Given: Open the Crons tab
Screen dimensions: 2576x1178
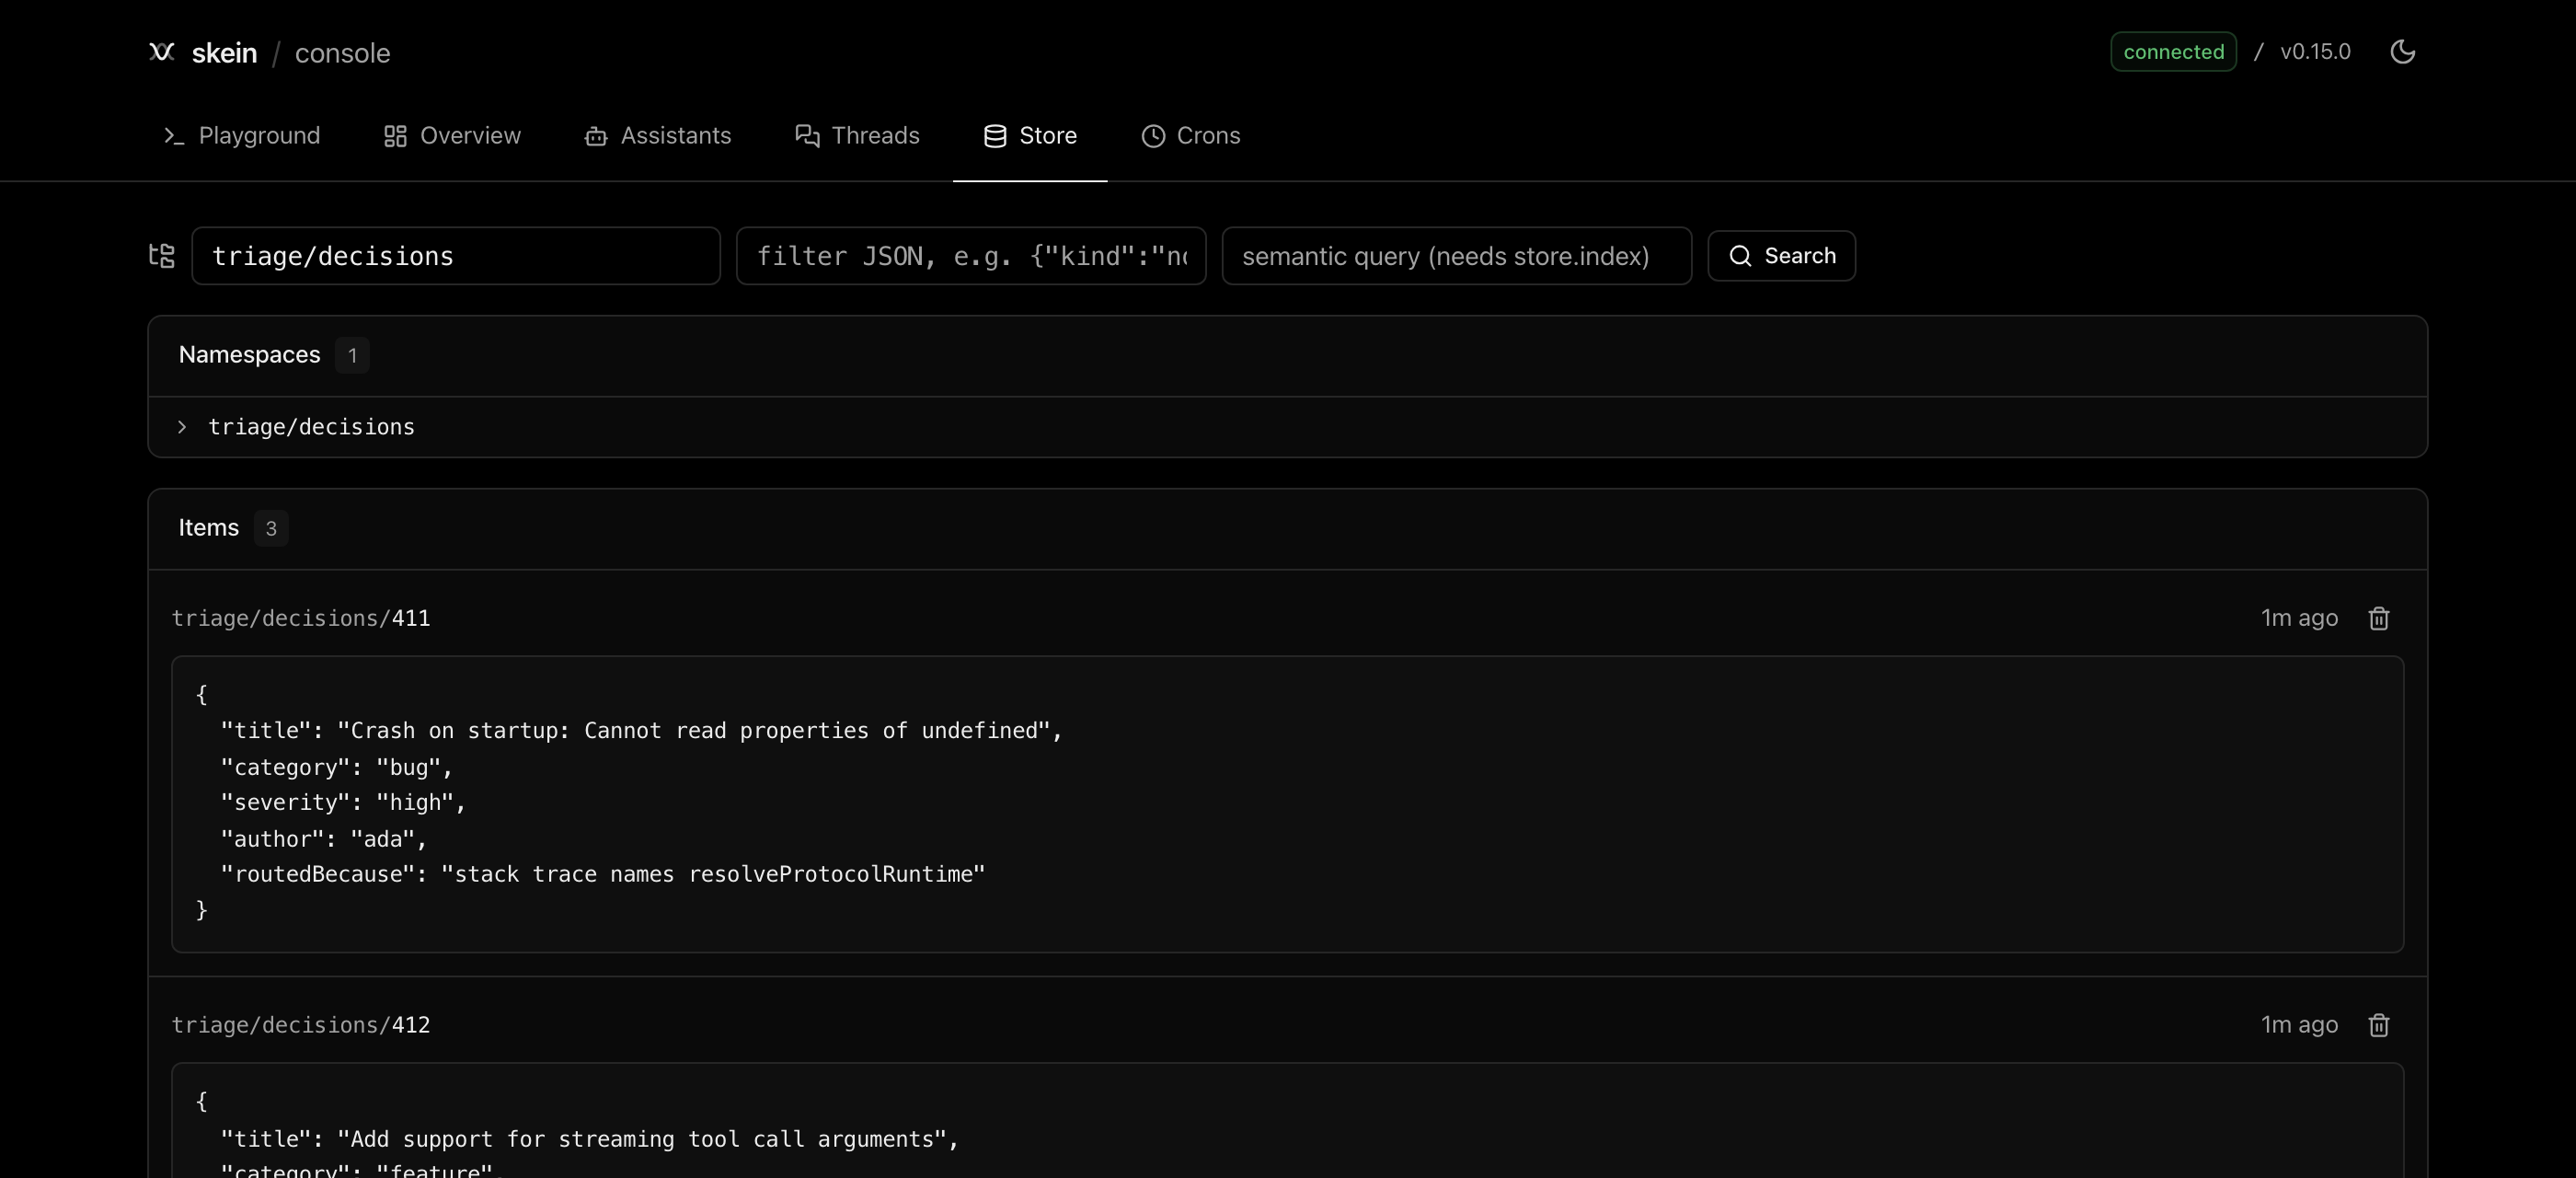Looking at the screenshot, I should (1190, 136).
